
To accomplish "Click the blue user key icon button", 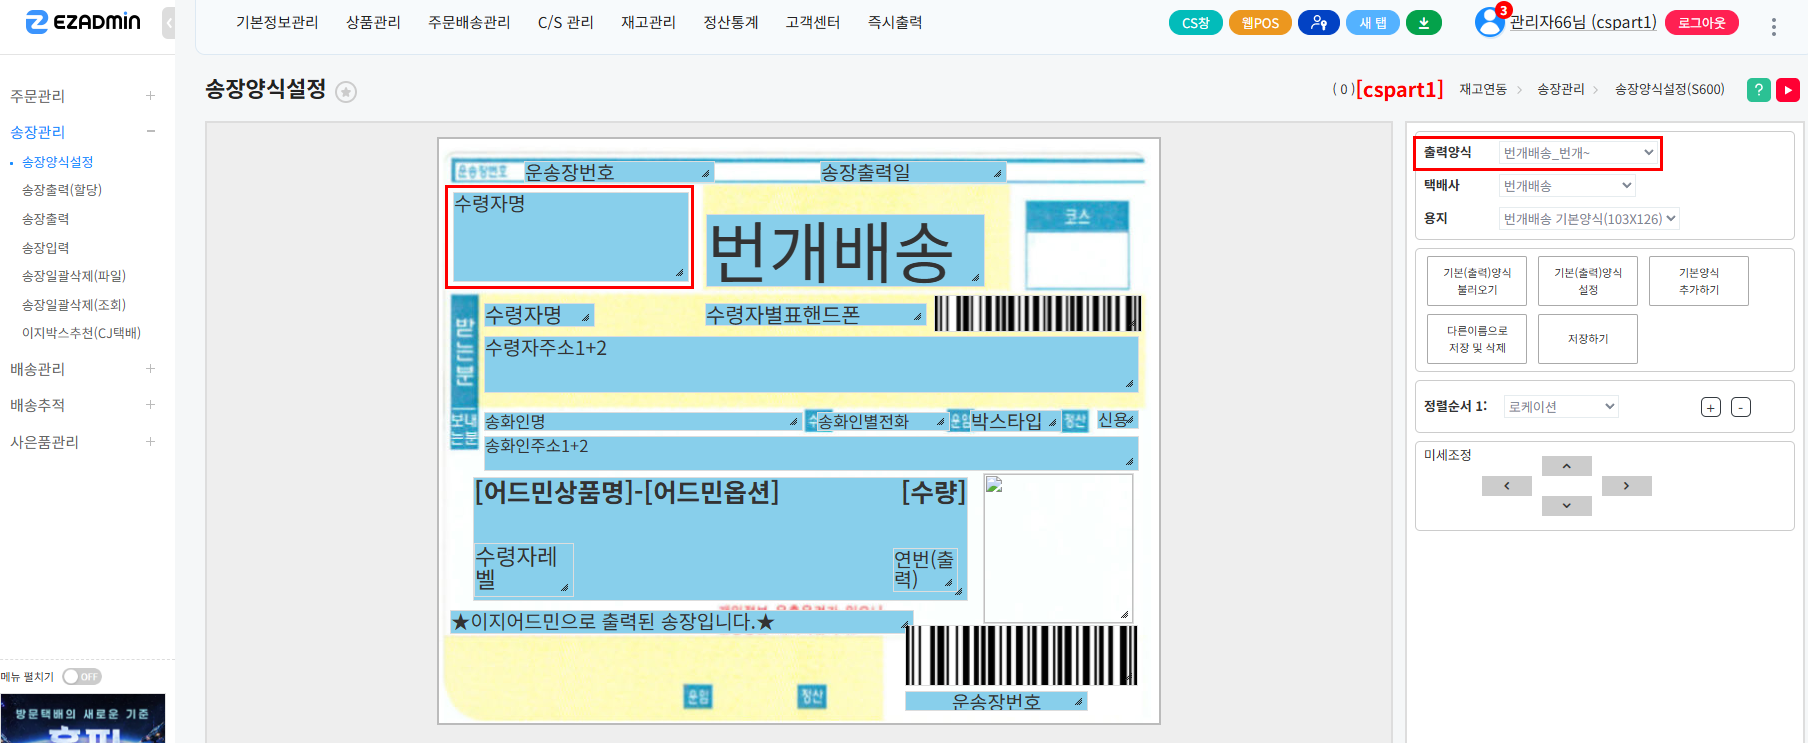I will [1319, 23].
